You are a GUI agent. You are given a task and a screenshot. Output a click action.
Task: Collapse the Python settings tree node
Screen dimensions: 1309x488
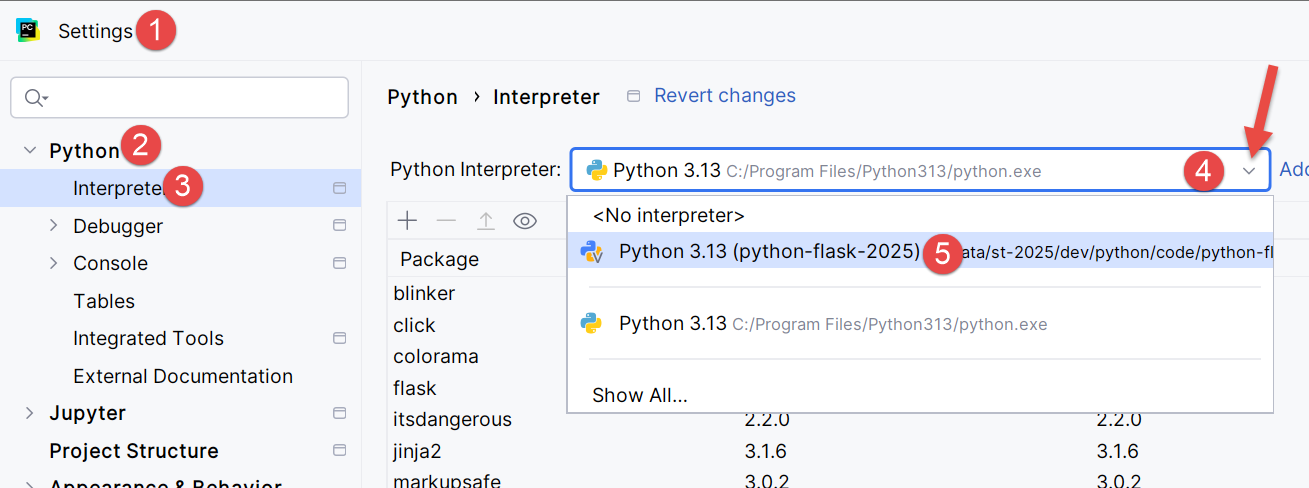click(30, 150)
